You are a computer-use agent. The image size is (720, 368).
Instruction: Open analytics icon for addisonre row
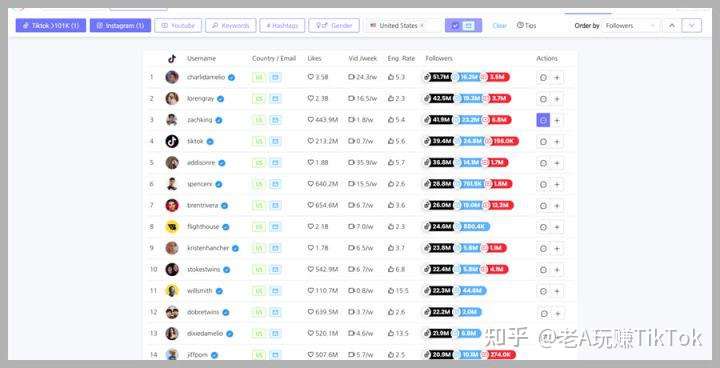tap(543, 163)
